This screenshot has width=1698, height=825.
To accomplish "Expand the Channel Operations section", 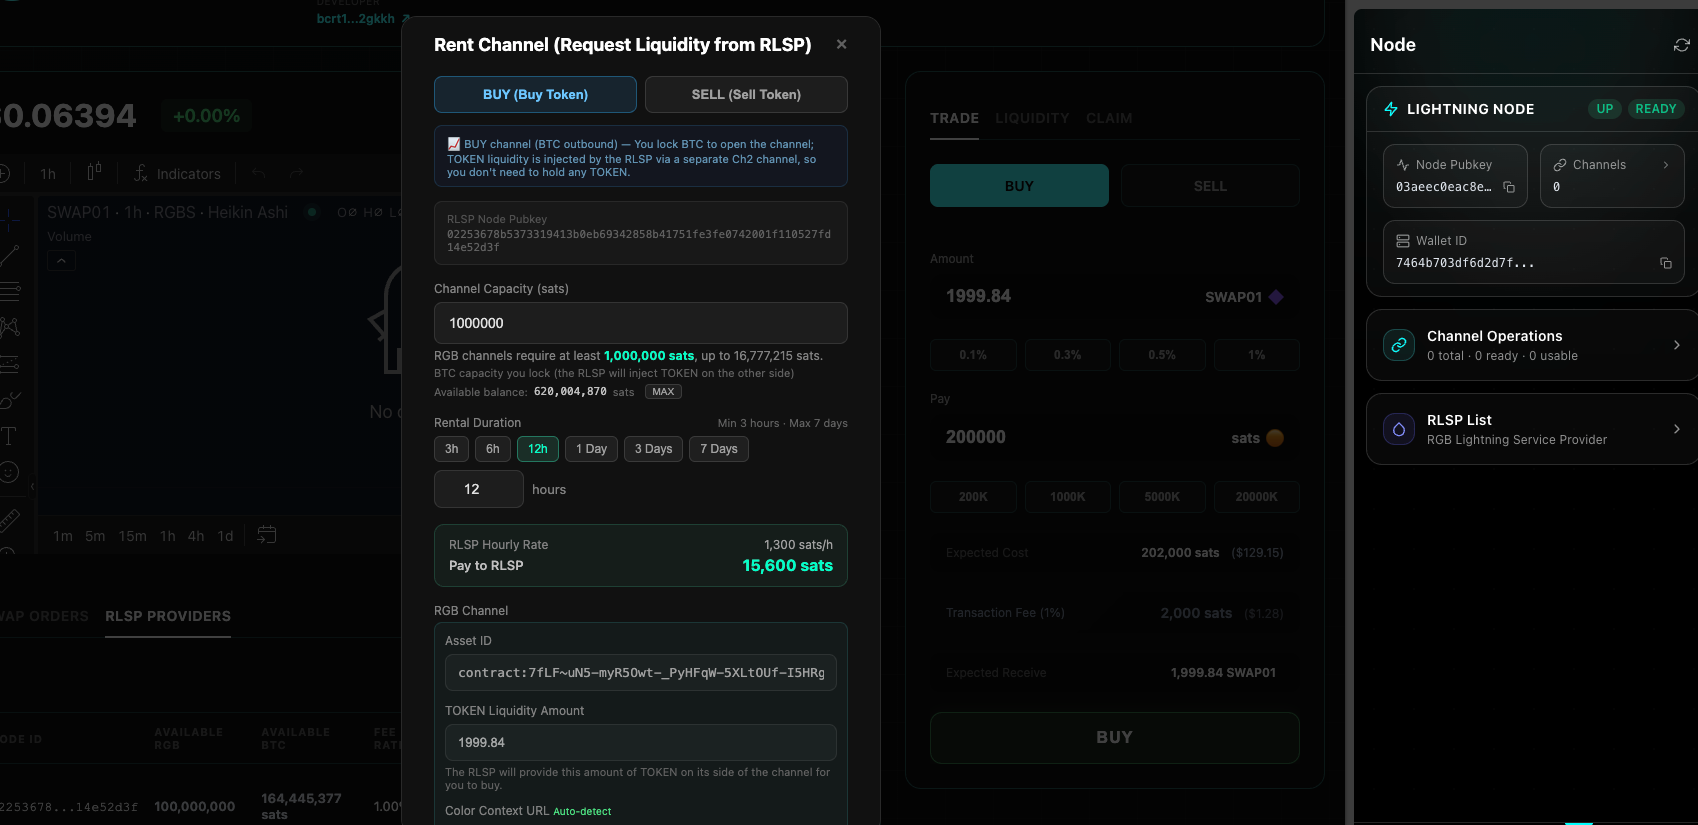I will pos(1532,345).
